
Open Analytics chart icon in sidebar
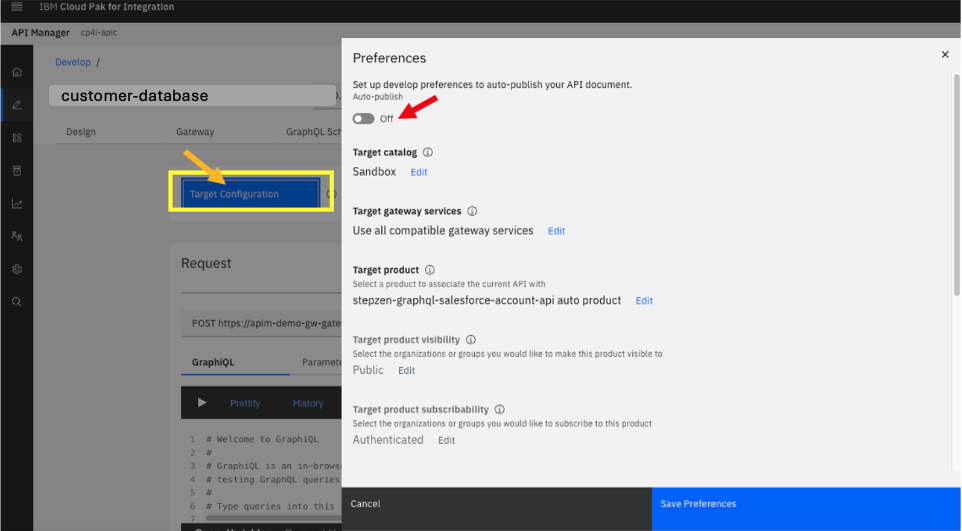pos(16,204)
